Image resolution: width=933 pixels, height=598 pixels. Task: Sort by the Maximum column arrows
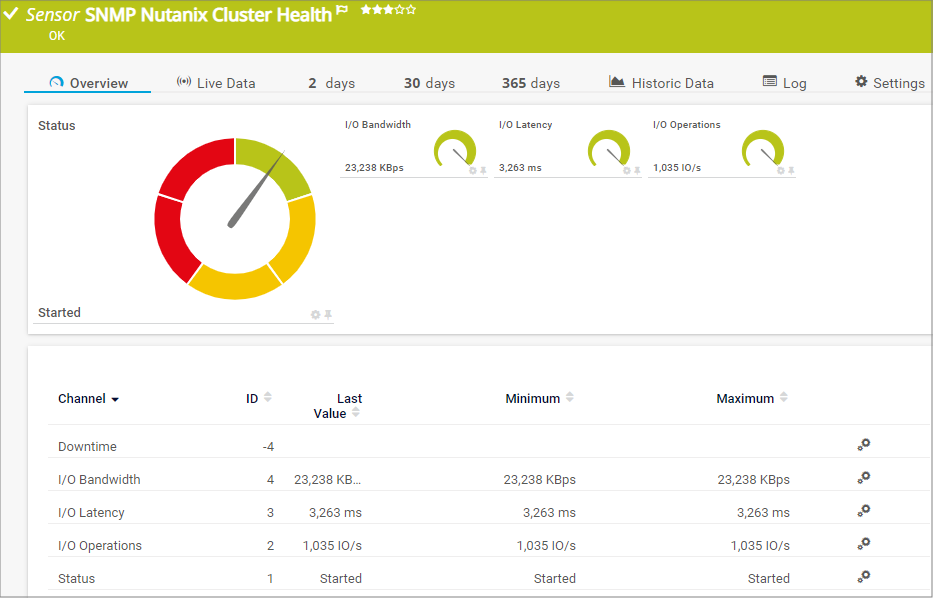point(784,398)
